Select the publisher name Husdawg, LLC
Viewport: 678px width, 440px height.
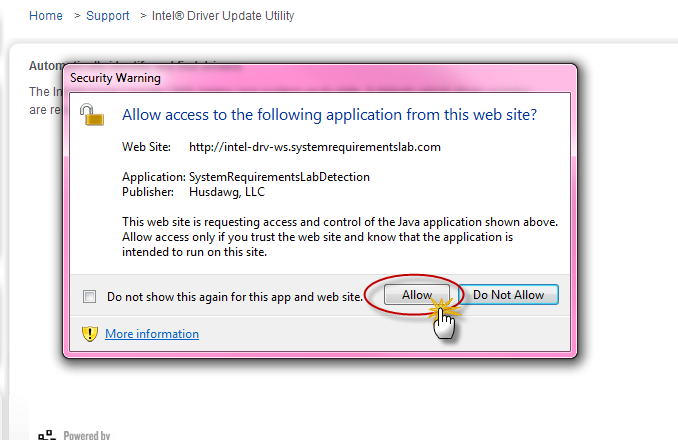click(227, 192)
